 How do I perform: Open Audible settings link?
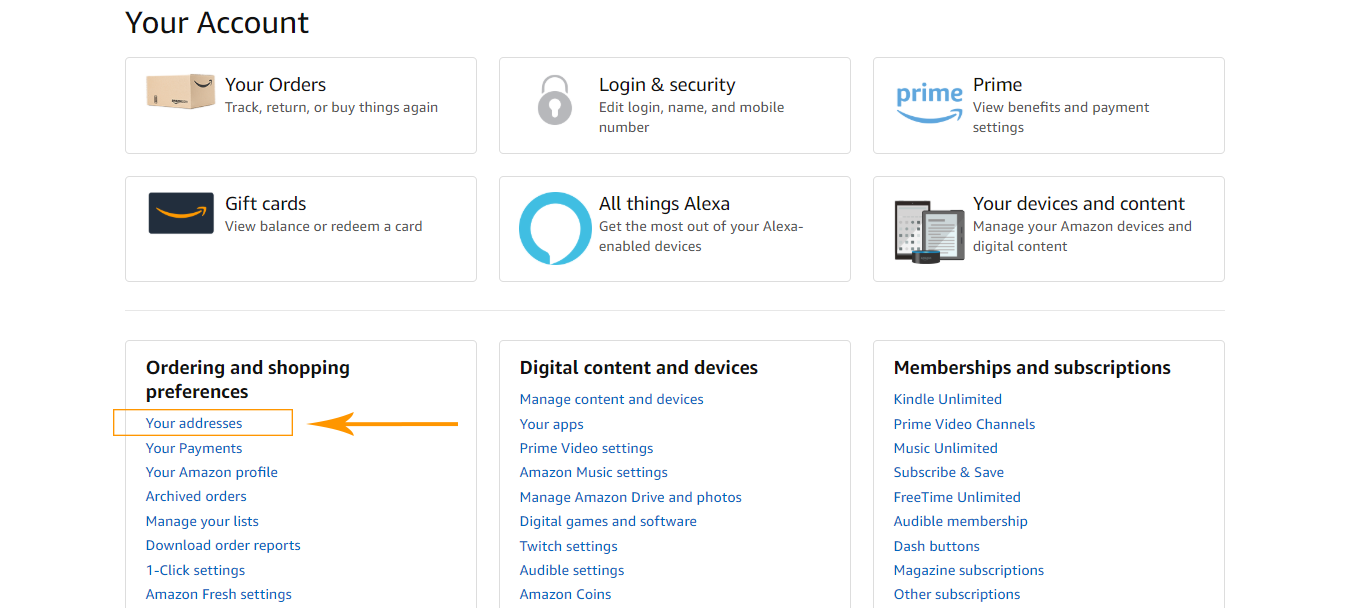click(x=572, y=570)
